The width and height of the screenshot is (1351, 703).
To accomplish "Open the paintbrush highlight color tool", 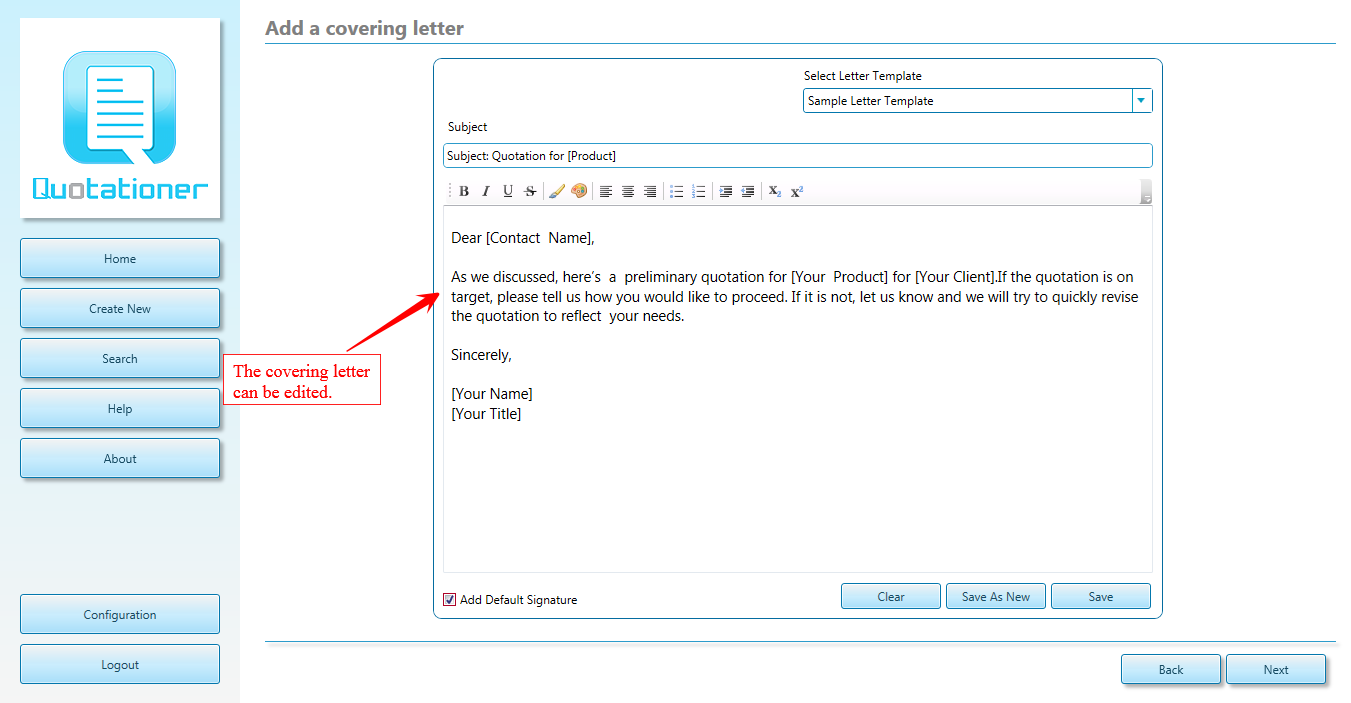I will pyautogui.click(x=557, y=191).
